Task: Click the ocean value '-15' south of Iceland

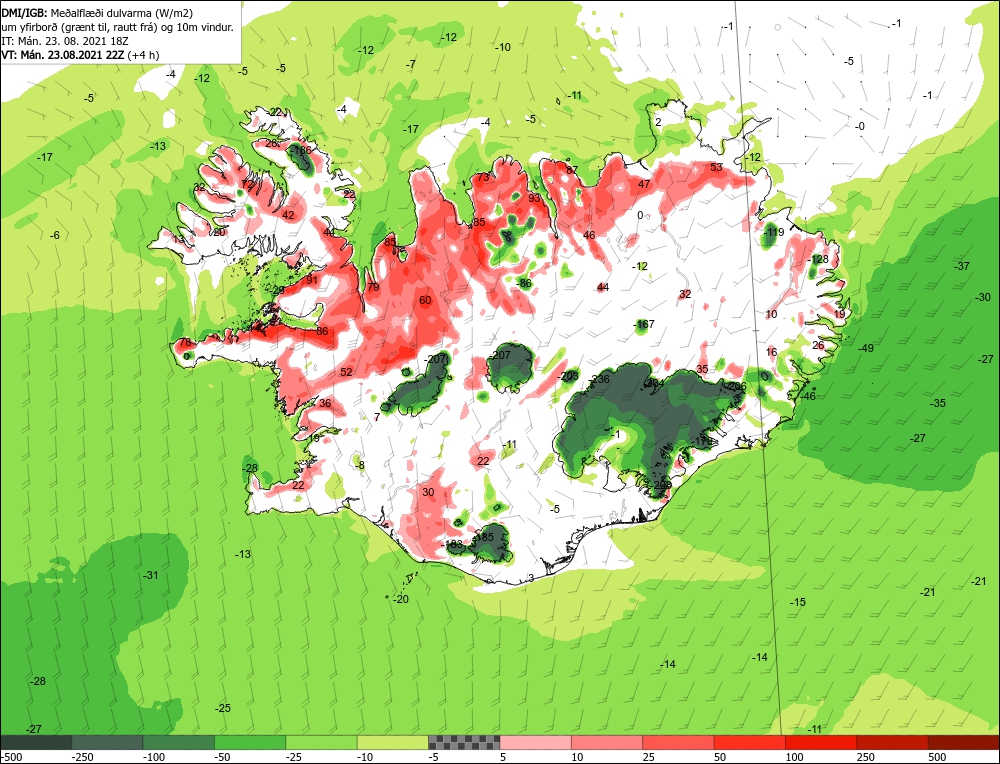Action: click(x=798, y=603)
